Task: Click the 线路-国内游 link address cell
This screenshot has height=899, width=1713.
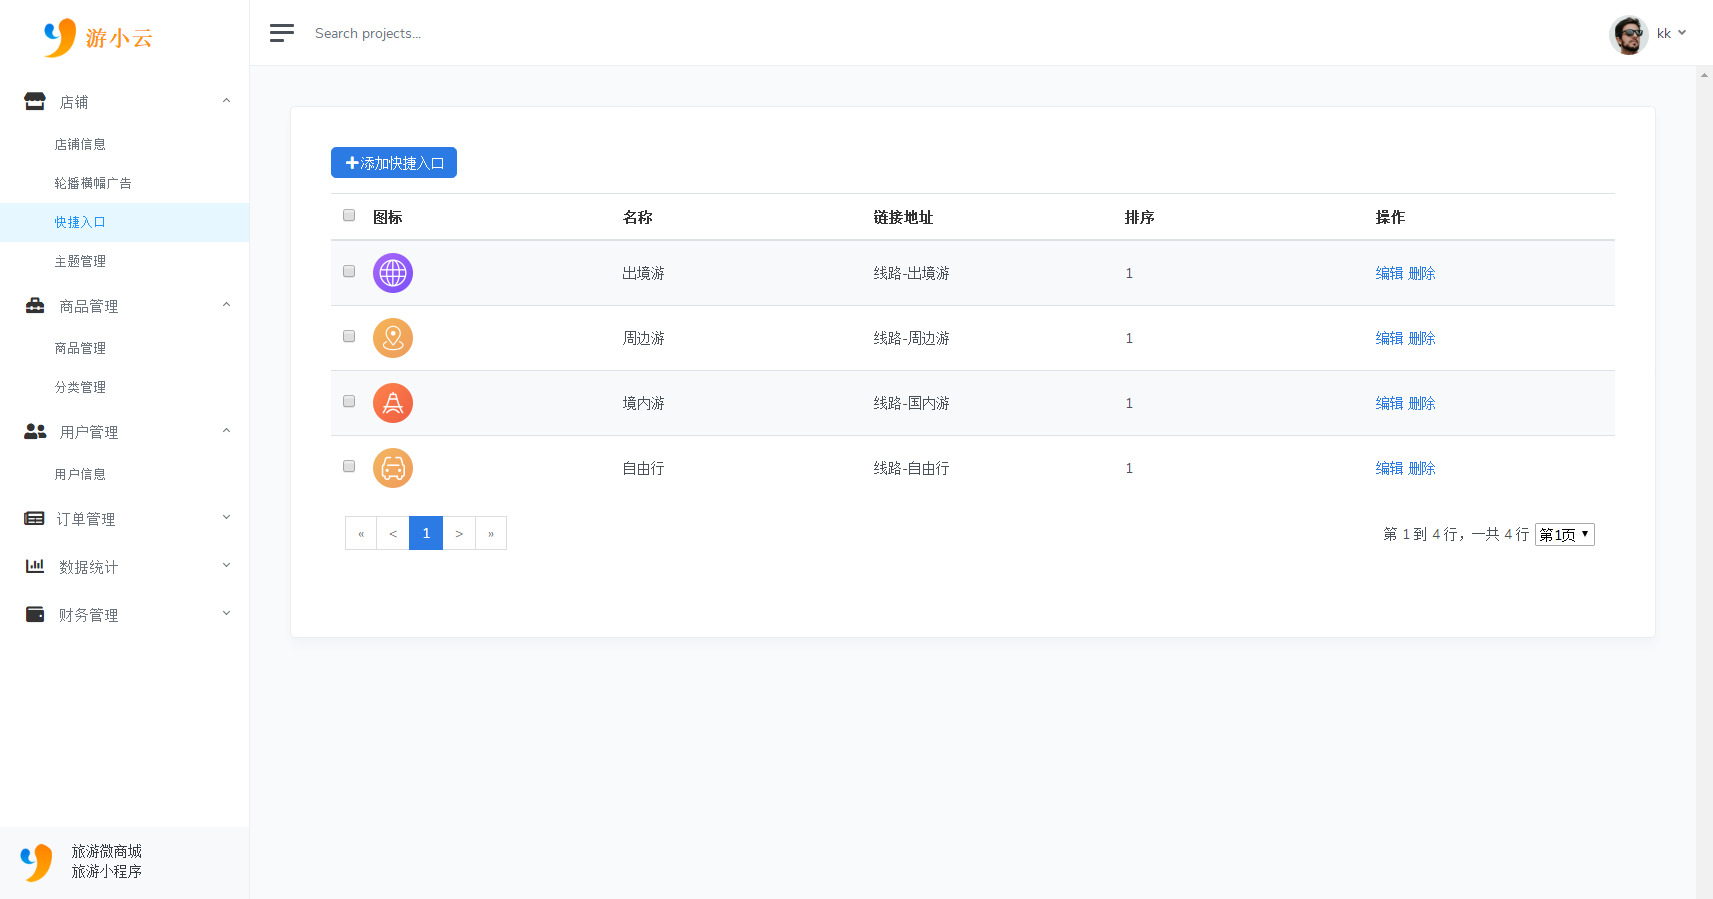Action: point(911,403)
